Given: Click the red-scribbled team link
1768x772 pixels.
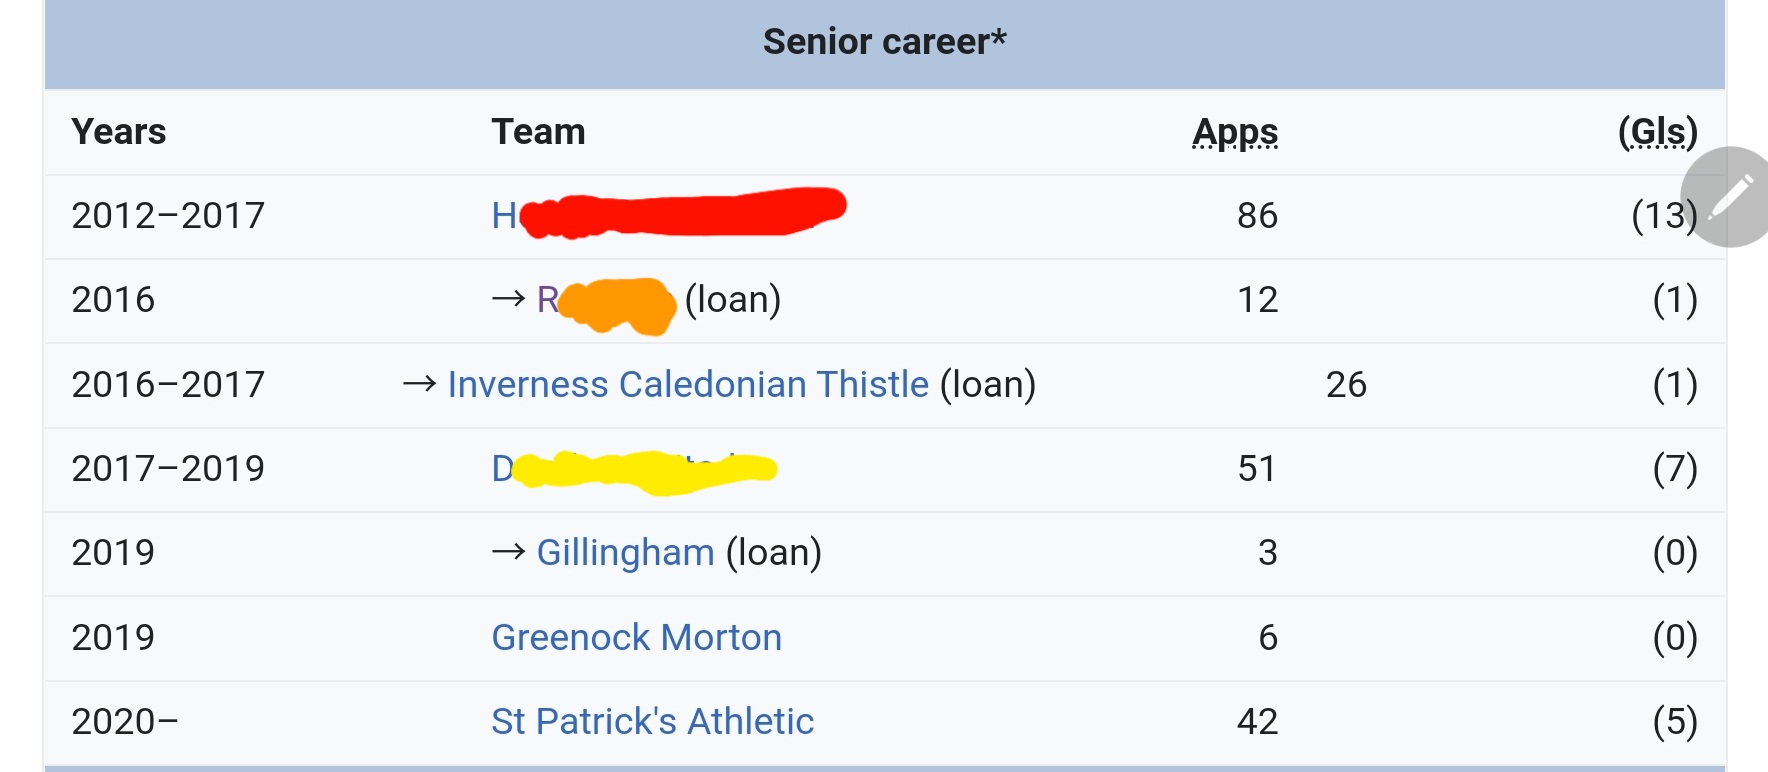Looking at the screenshot, I should point(670,213).
